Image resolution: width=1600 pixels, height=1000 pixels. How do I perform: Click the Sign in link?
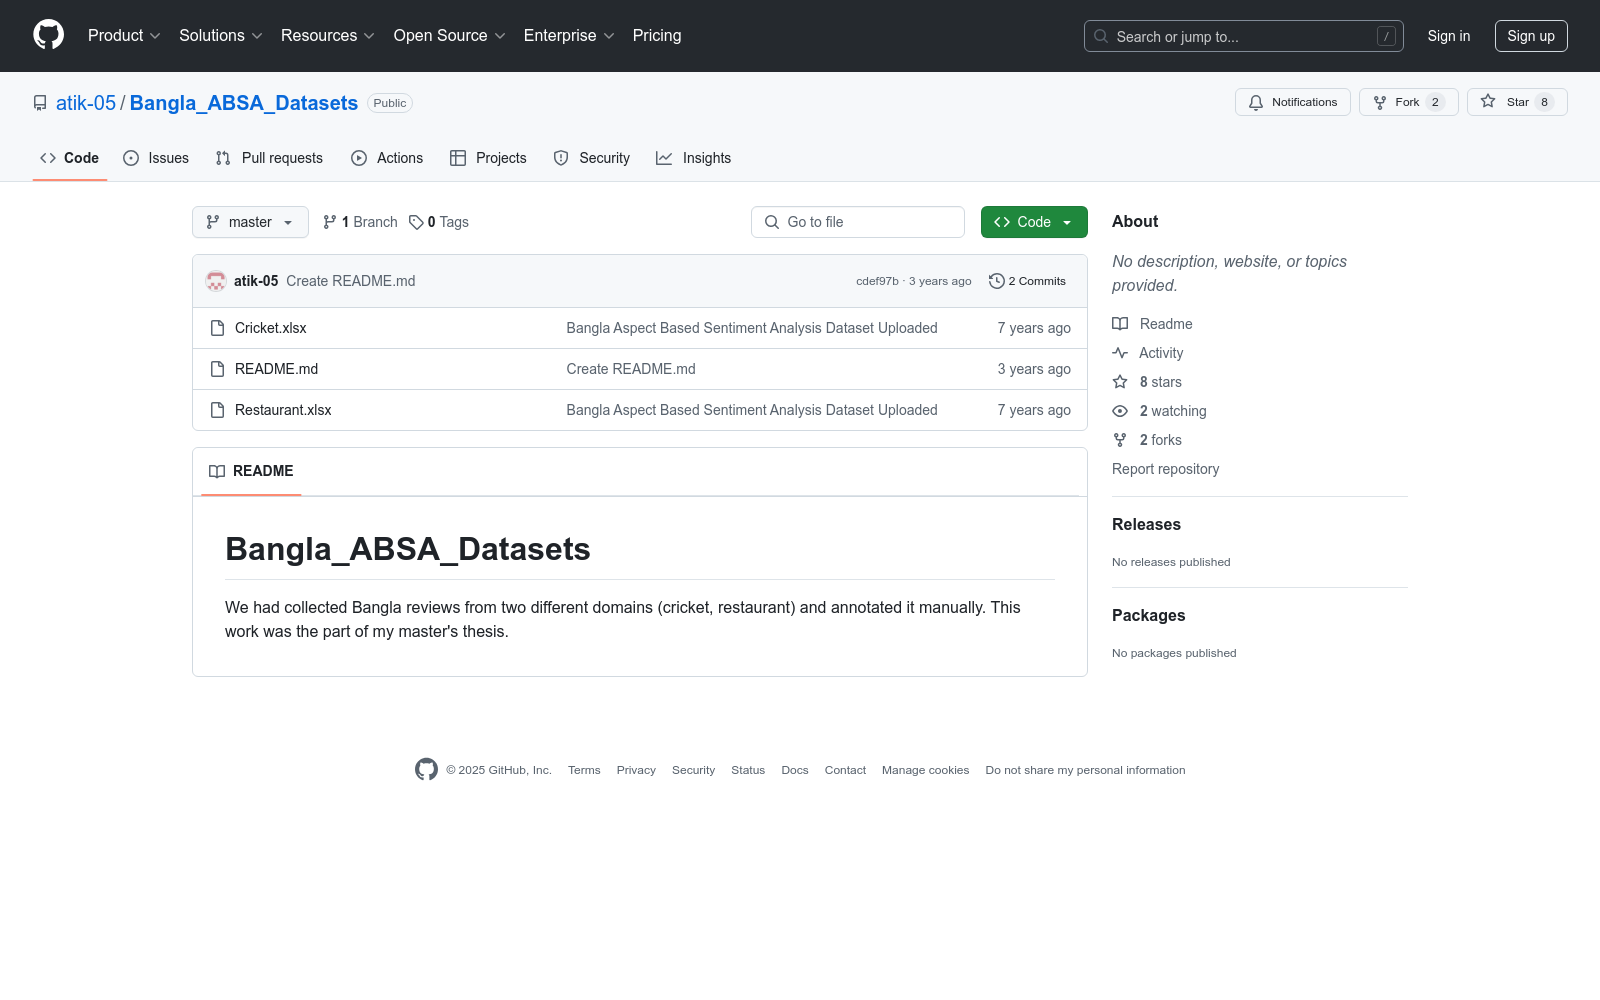point(1449,36)
